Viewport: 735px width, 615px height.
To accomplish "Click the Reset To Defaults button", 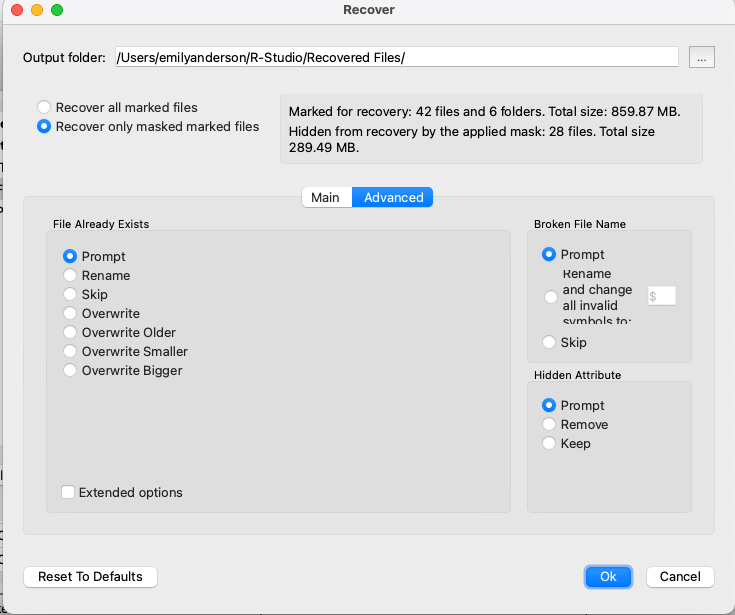I will (90, 577).
